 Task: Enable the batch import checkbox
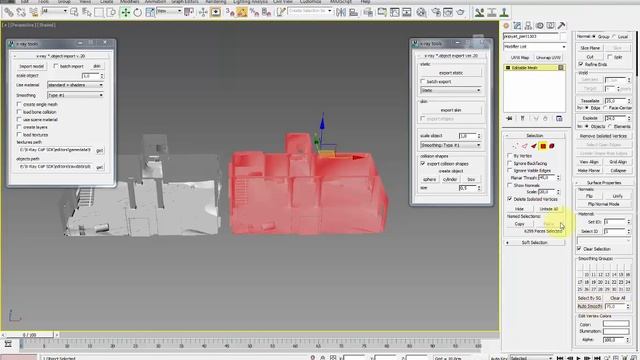56,66
